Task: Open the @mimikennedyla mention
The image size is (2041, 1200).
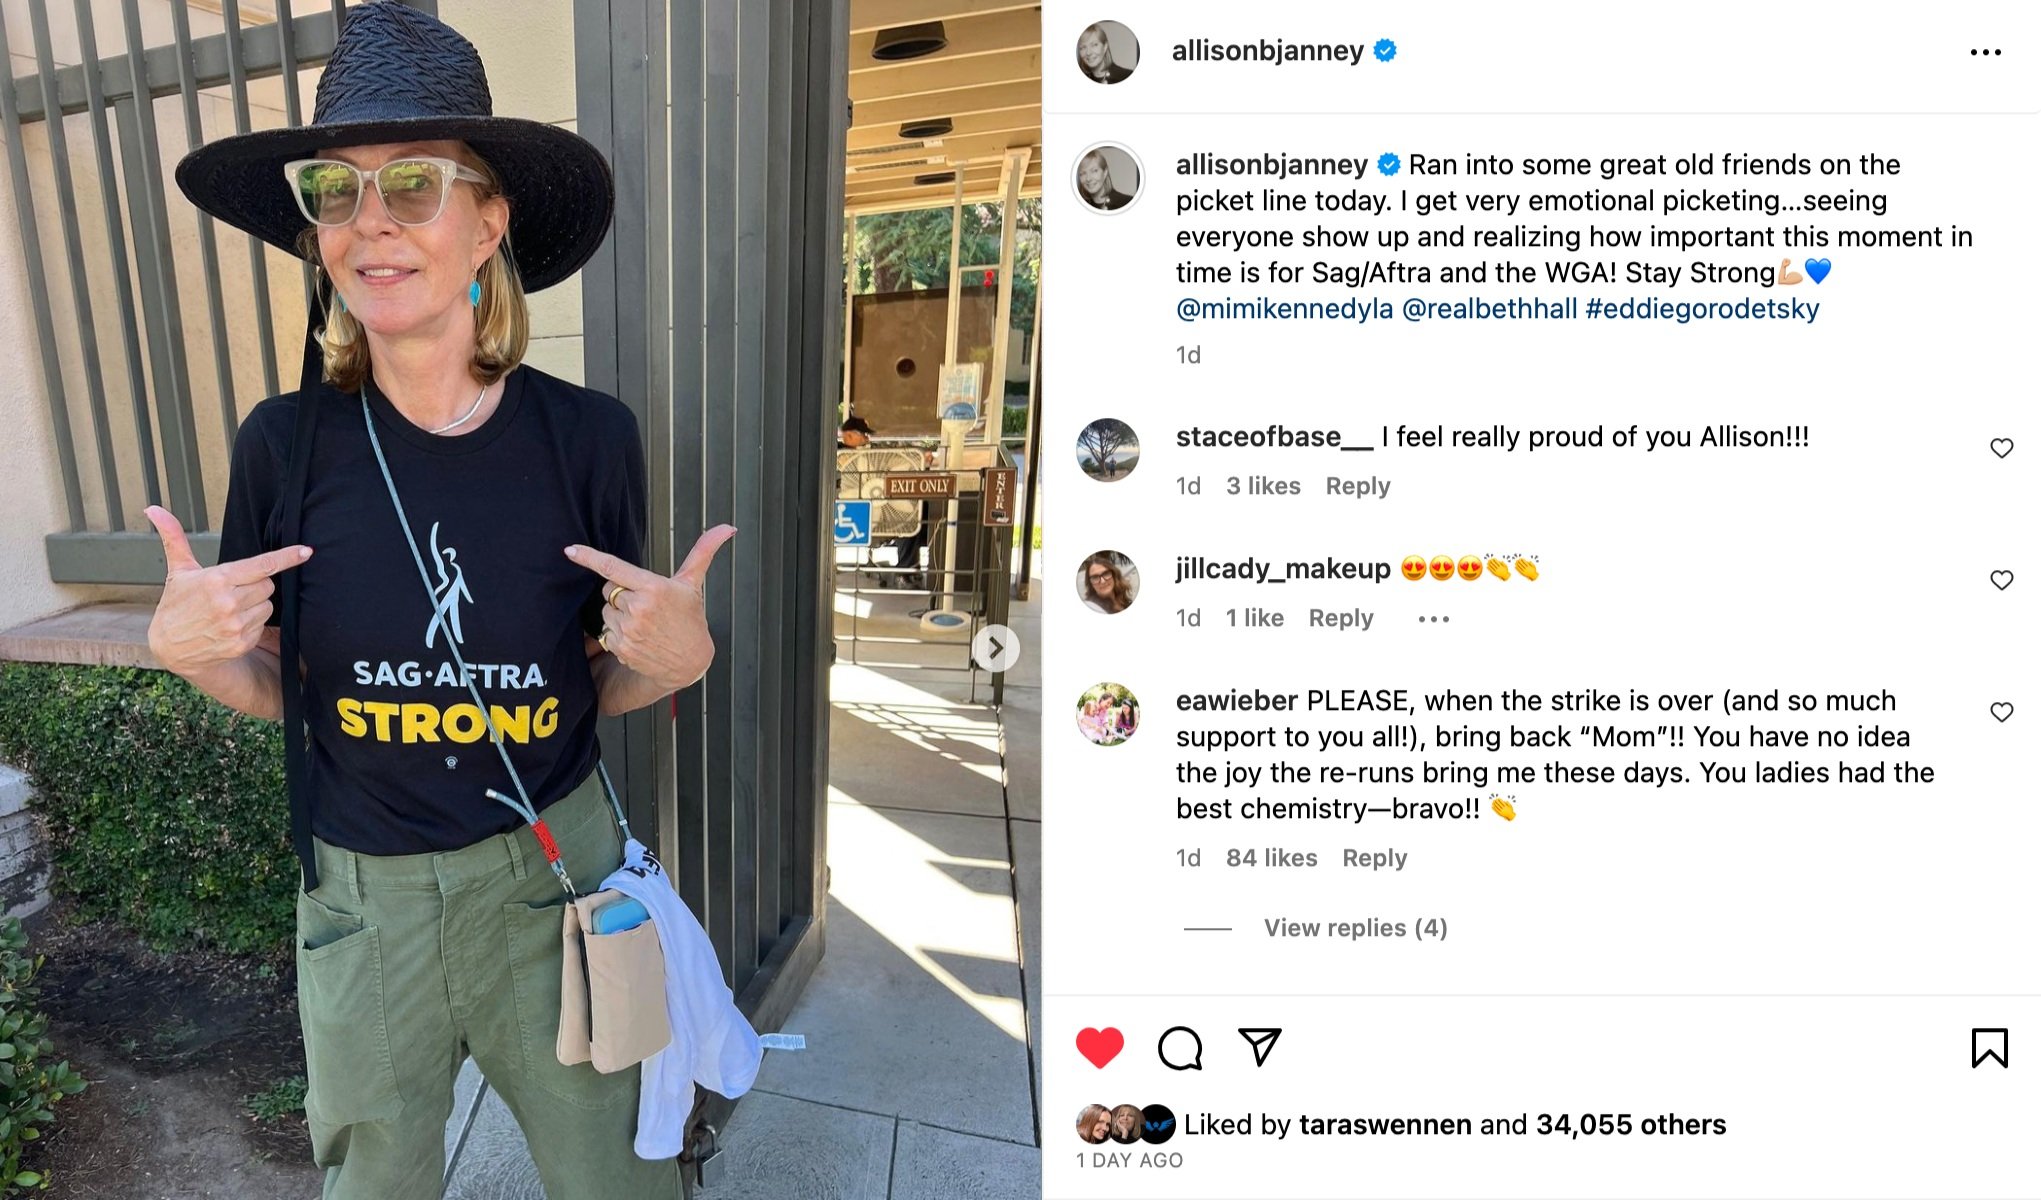Action: (x=1284, y=309)
